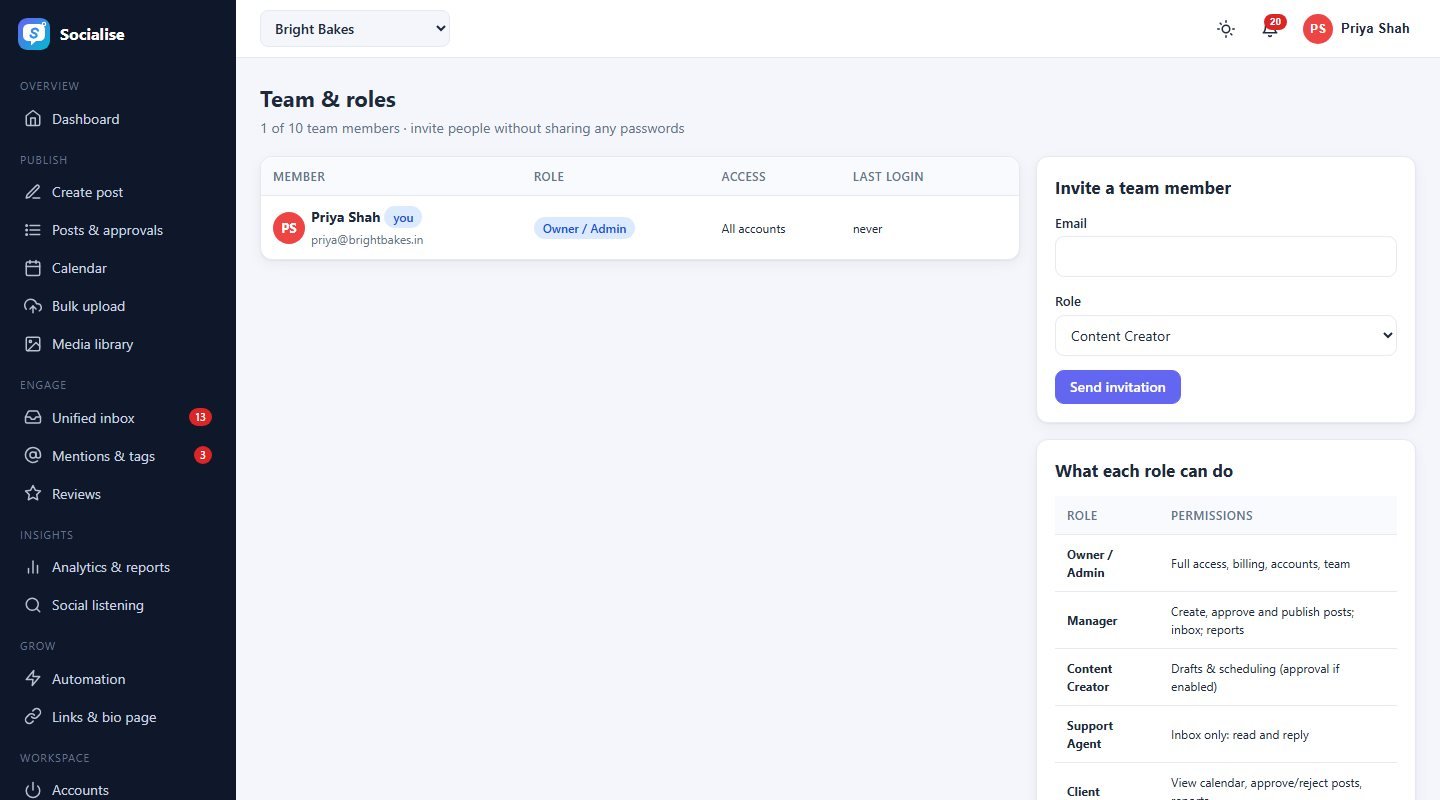Image resolution: width=1440 pixels, height=800 pixels.
Task: Open the Role dropdown showing Content Creator
Action: click(x=1226, y=336)
